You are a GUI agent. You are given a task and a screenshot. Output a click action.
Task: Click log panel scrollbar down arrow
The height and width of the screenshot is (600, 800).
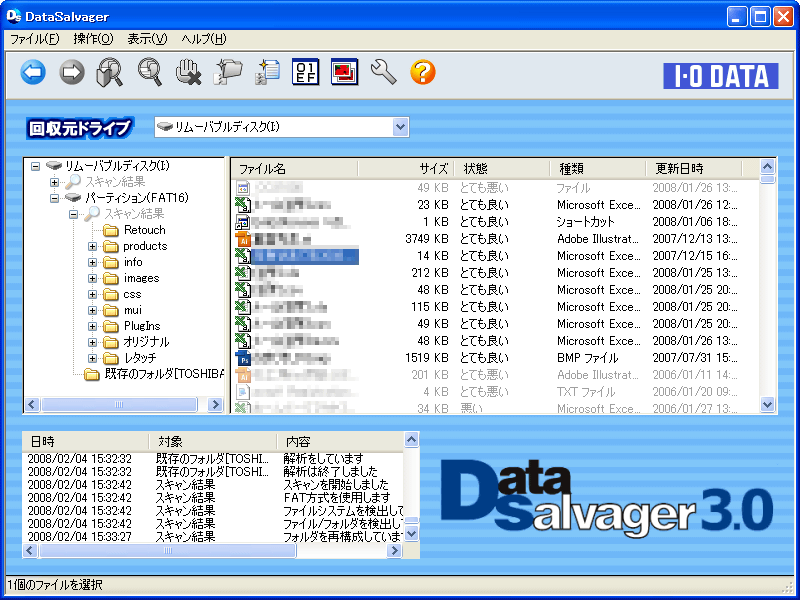[411, 534]
